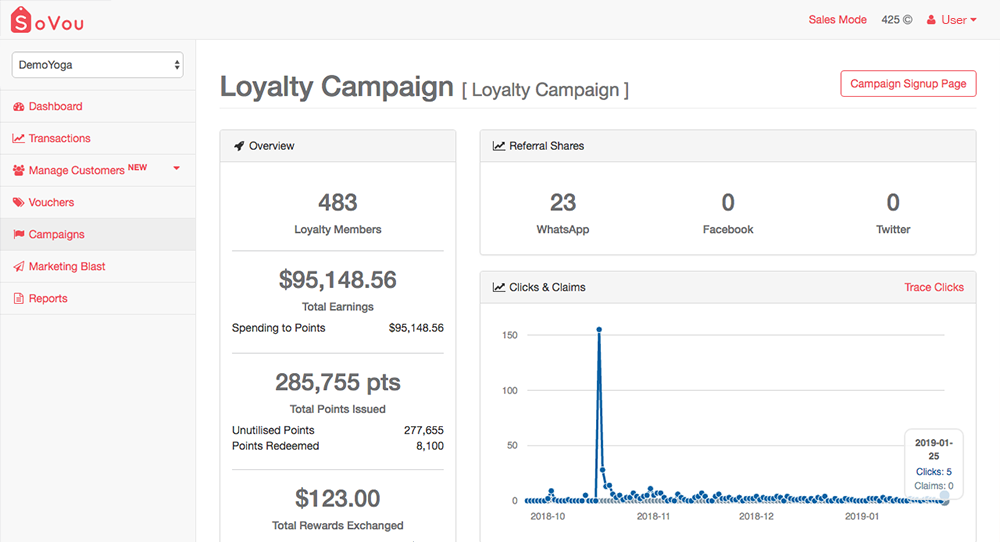The image size is (1000, 542).
Task: Click the 425 credits icon
Action: 908,20
